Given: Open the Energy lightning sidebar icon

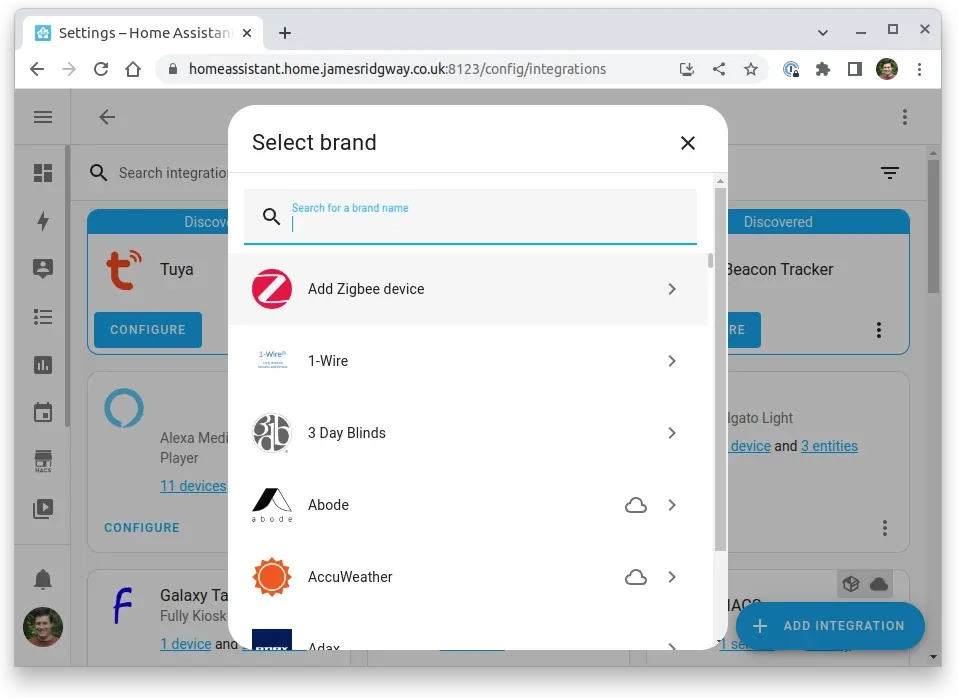Looking at the screenshot, I should pos(43,221).
